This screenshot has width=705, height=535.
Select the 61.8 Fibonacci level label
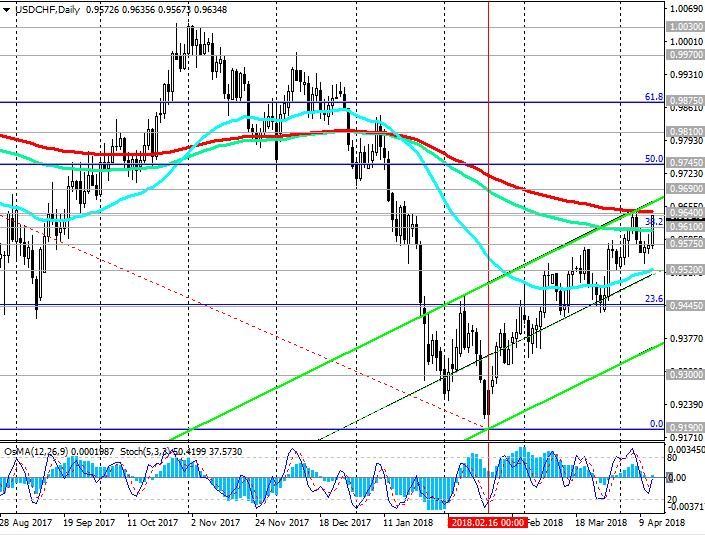click(653, 97)
